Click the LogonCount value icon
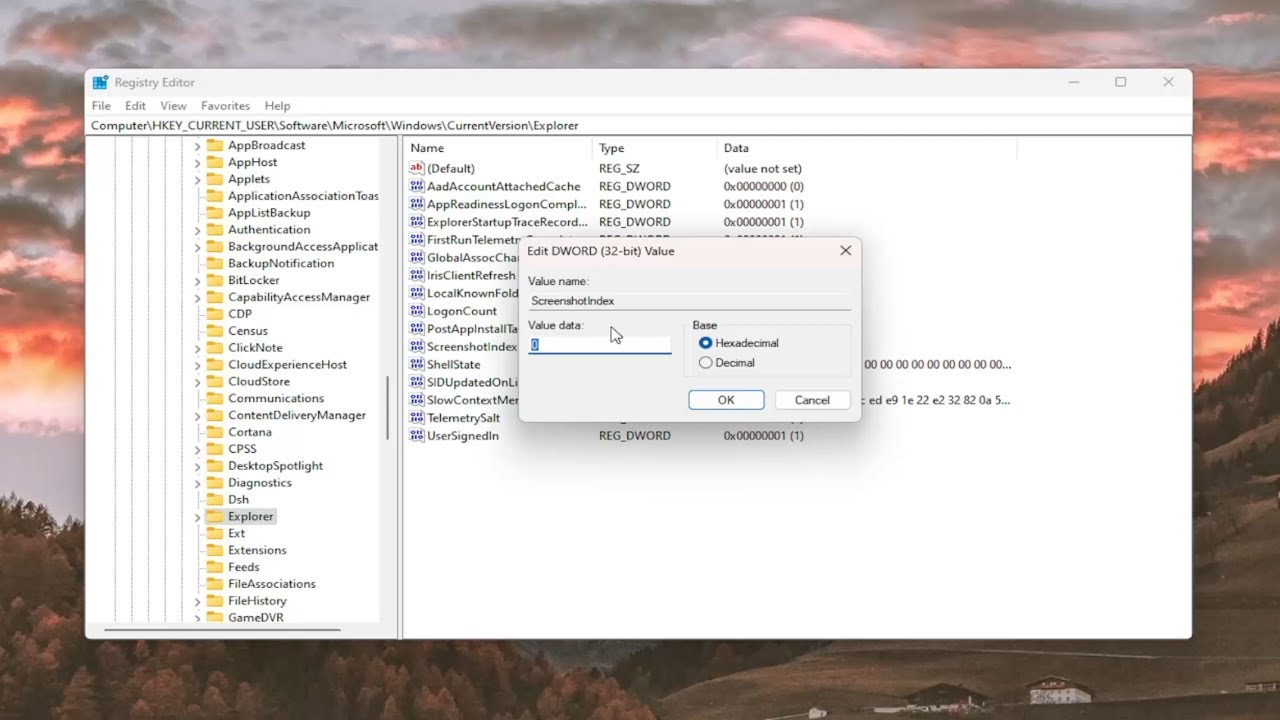1280x720 pixels. click(417, 311)
